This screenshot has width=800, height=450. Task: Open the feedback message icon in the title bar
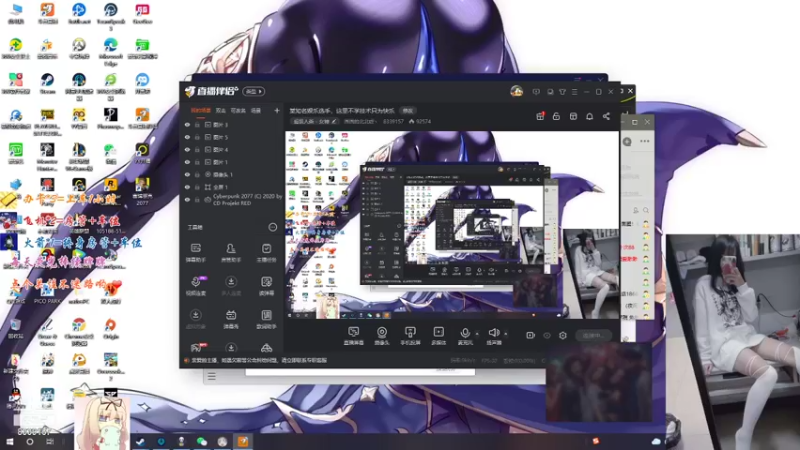coord(536,92)
